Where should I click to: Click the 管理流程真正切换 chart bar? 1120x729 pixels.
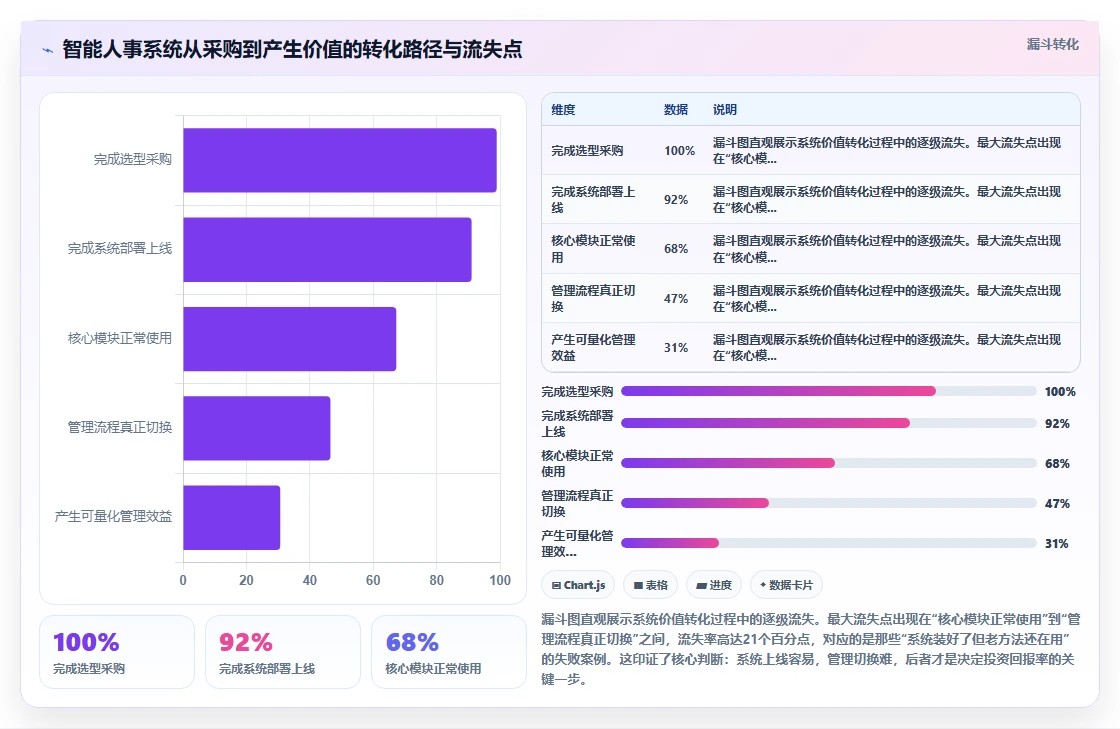(x=256, y=428)
